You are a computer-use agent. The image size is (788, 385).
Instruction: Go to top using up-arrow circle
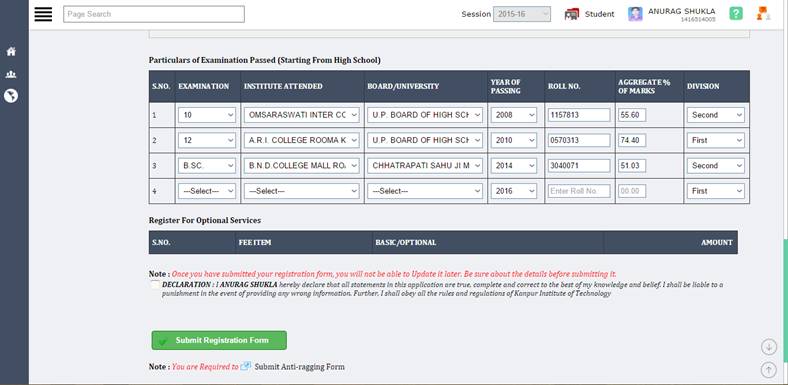768,370
